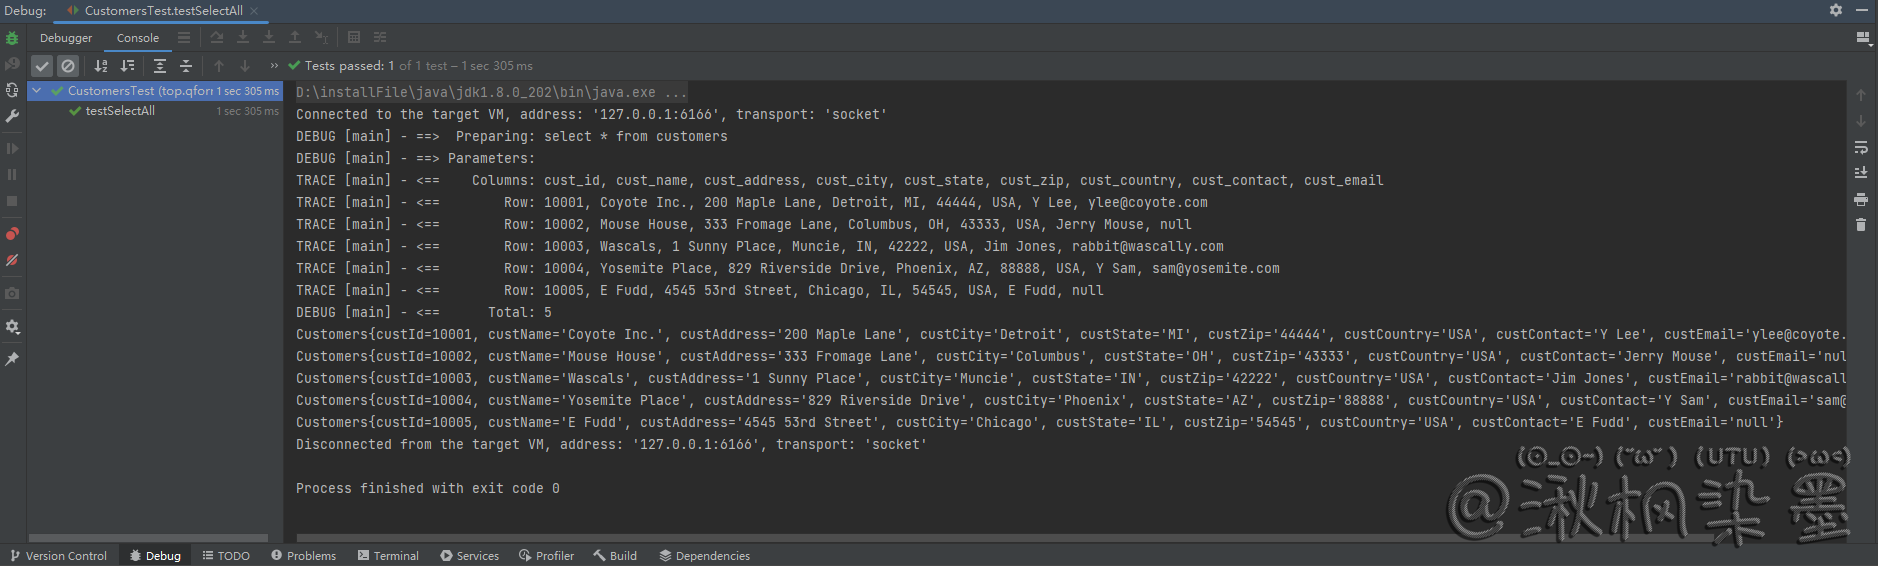Toggle Show Ignored tests button

coord(68,66)
